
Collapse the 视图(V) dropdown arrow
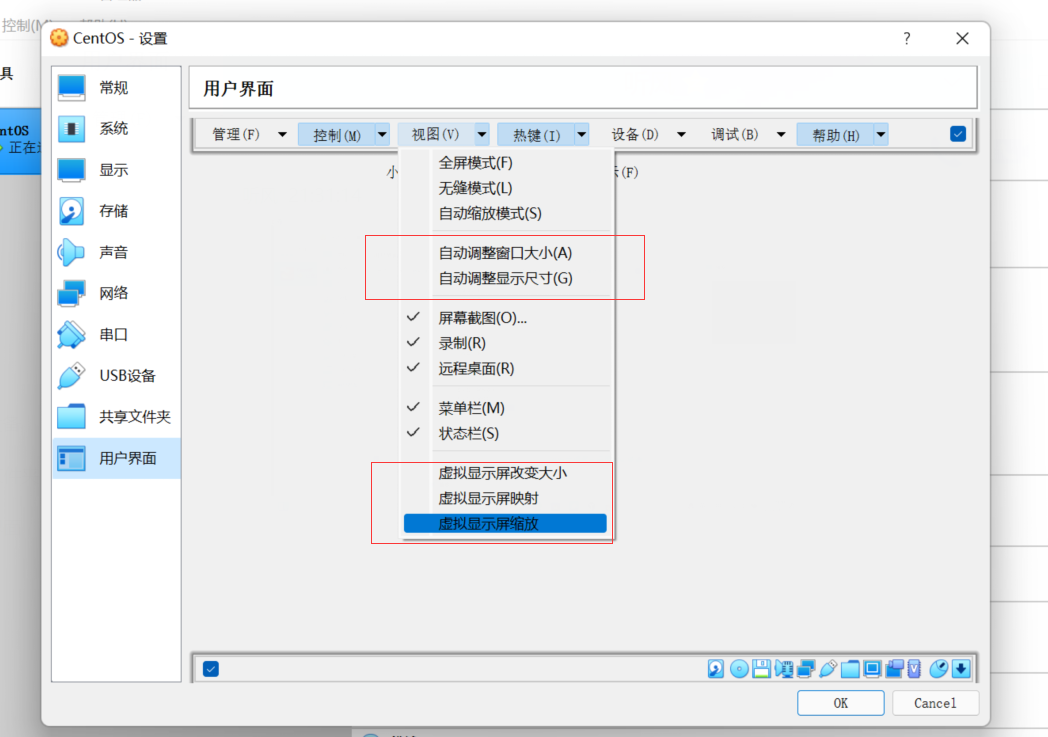point(482,135)
